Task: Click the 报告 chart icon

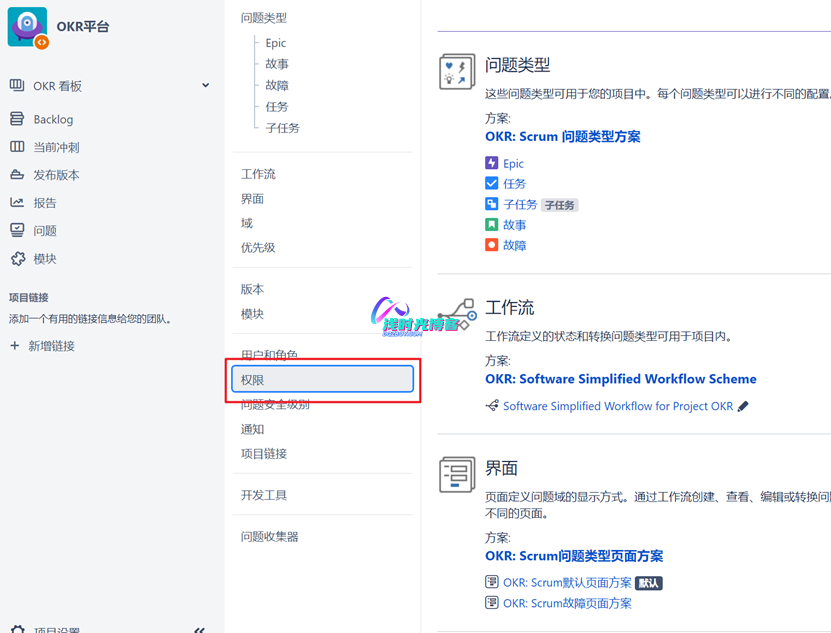Action: 17,203
